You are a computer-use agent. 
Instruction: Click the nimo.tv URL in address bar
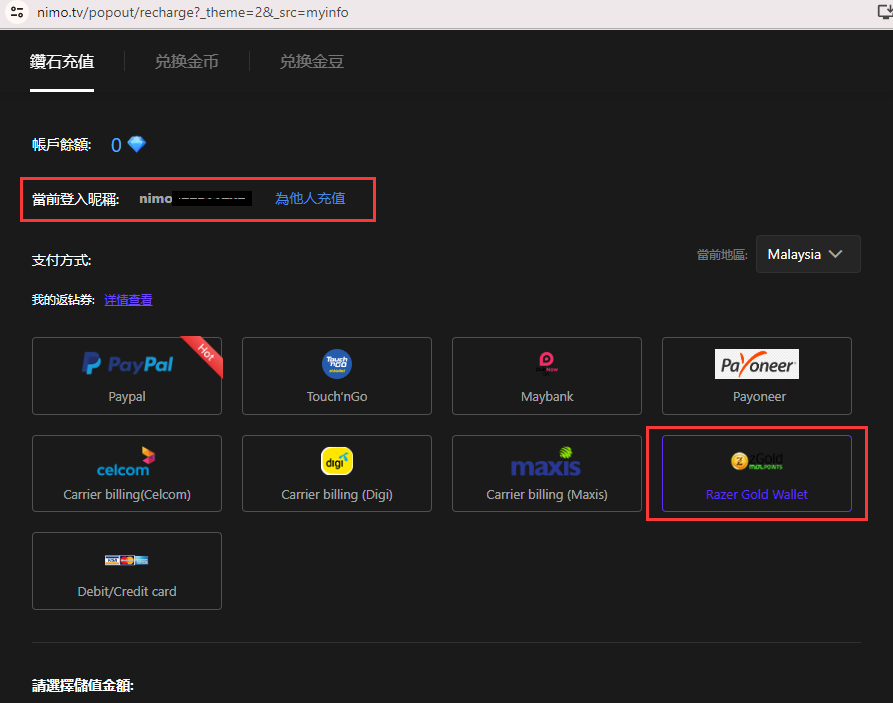point(192,13)
